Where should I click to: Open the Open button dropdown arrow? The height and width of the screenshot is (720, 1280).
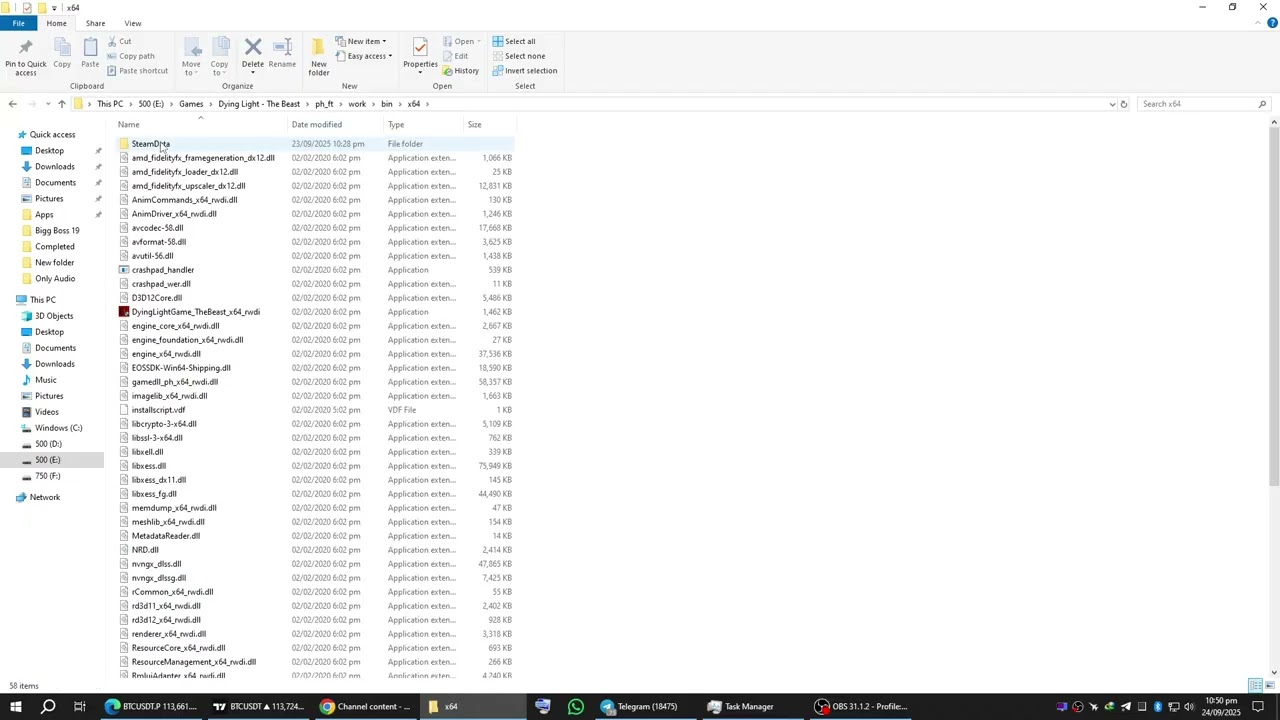pyautogui.click(x=478, y=41)
